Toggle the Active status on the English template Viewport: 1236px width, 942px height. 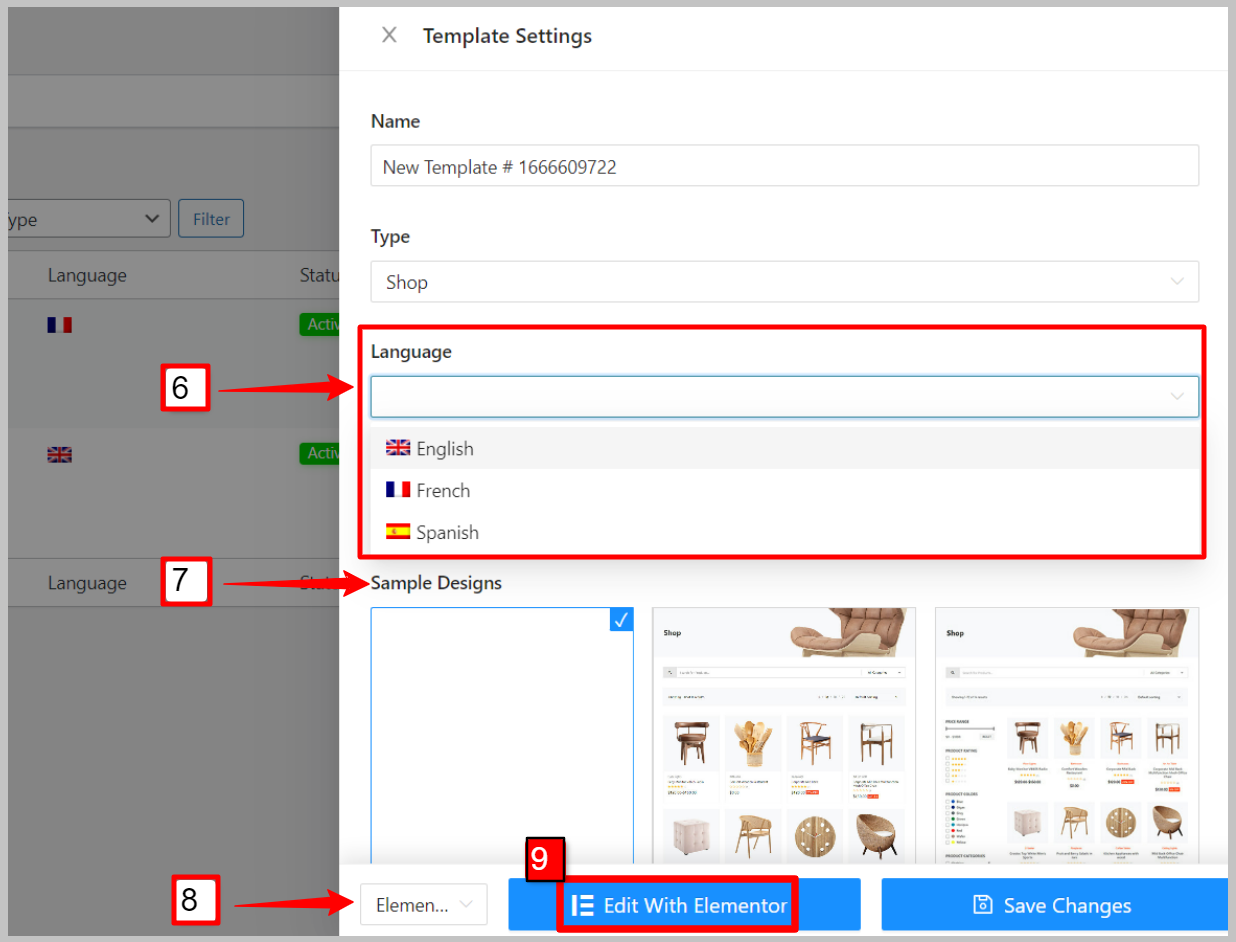pyautogui.click(x=317, y=453)
